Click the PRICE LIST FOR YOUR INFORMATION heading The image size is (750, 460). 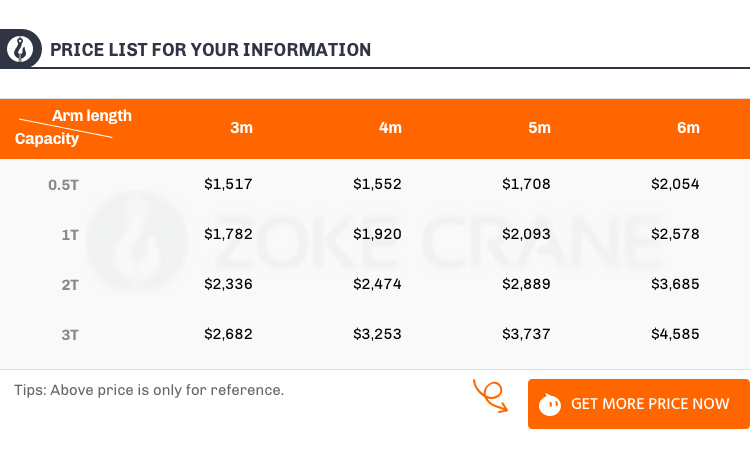210,50
